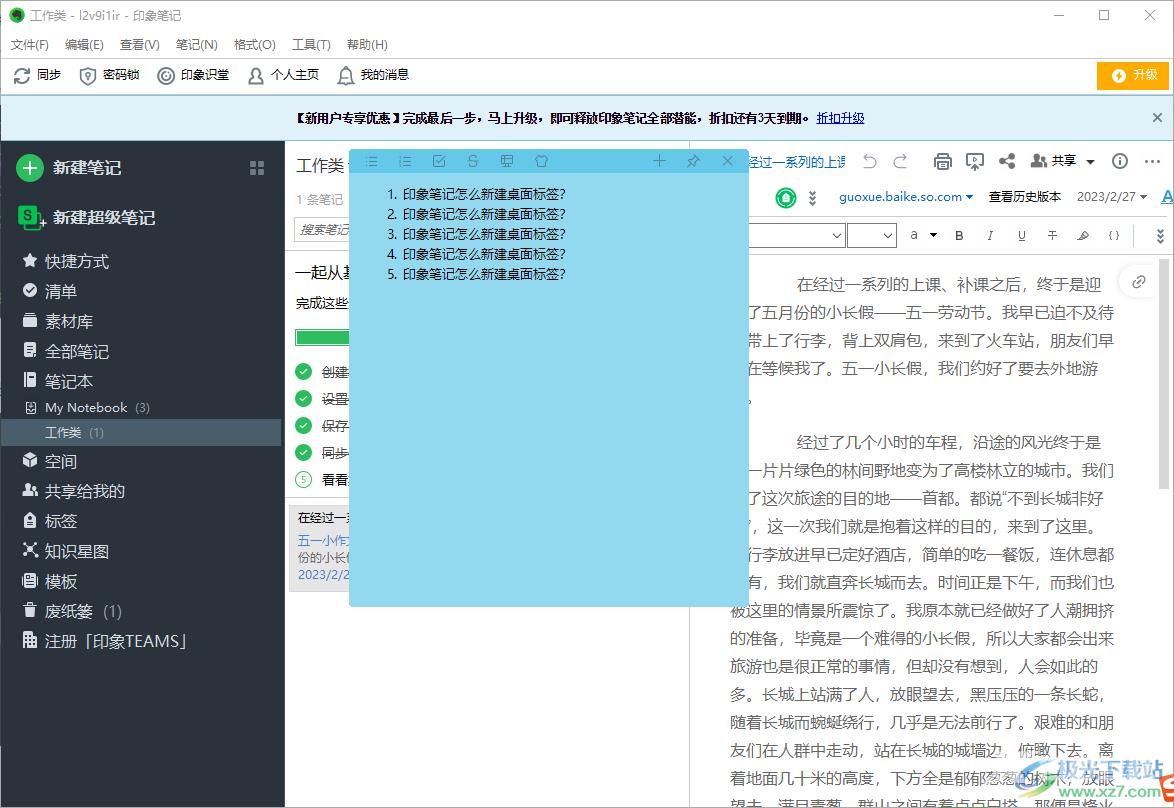
Task: Expand the 共享 dropdown arrow
Action: point(1090,162)
